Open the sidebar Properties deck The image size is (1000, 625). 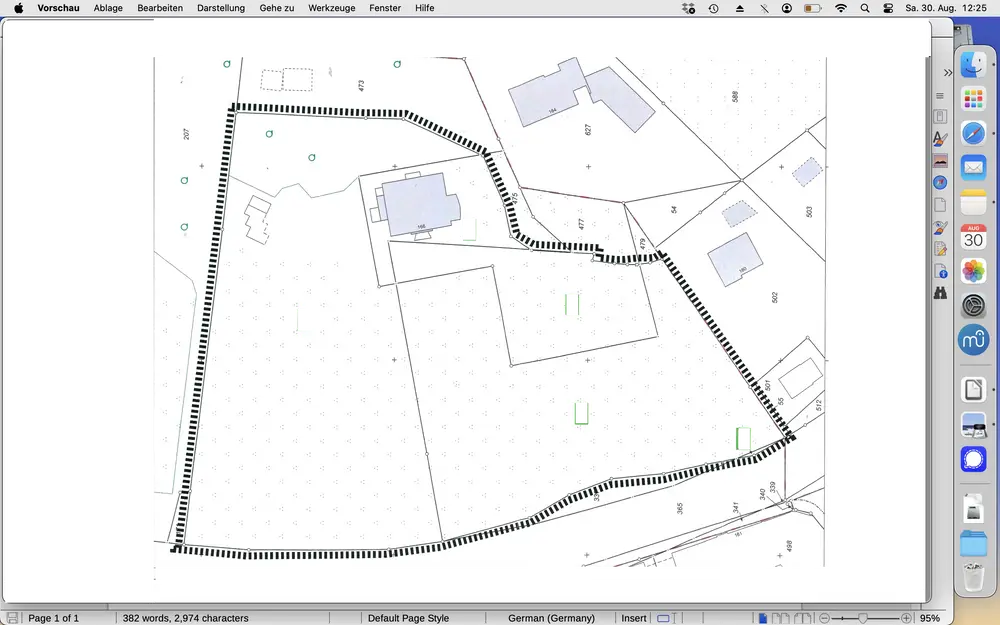pos(940,116)
